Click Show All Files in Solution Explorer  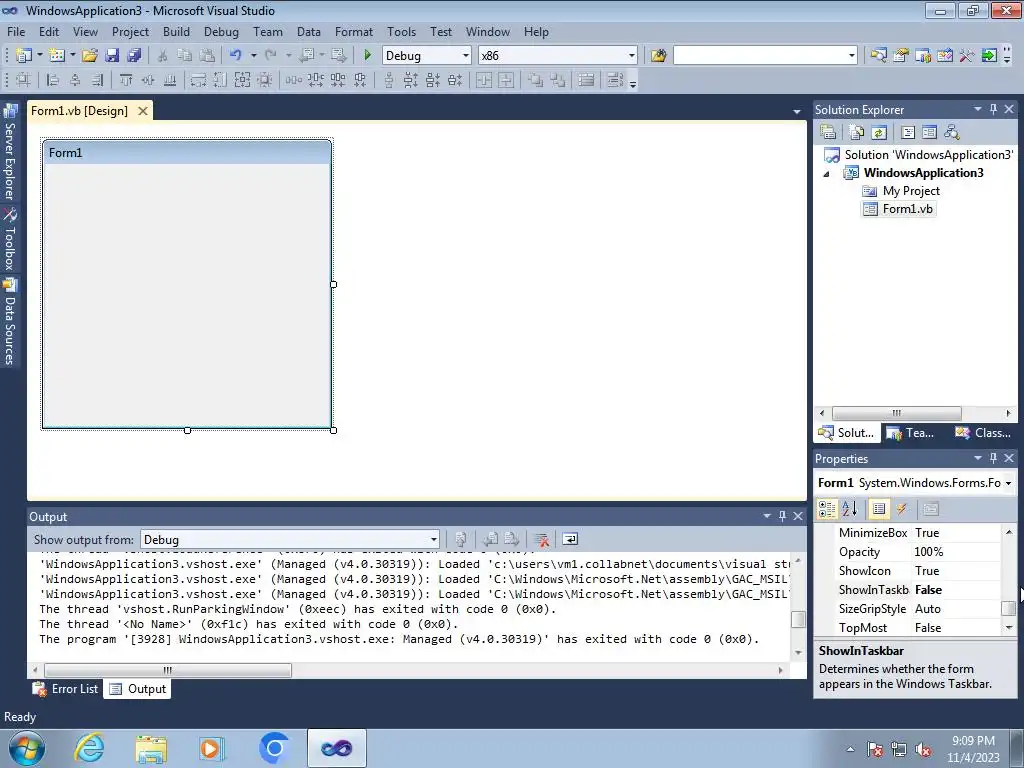coord(857,133)
